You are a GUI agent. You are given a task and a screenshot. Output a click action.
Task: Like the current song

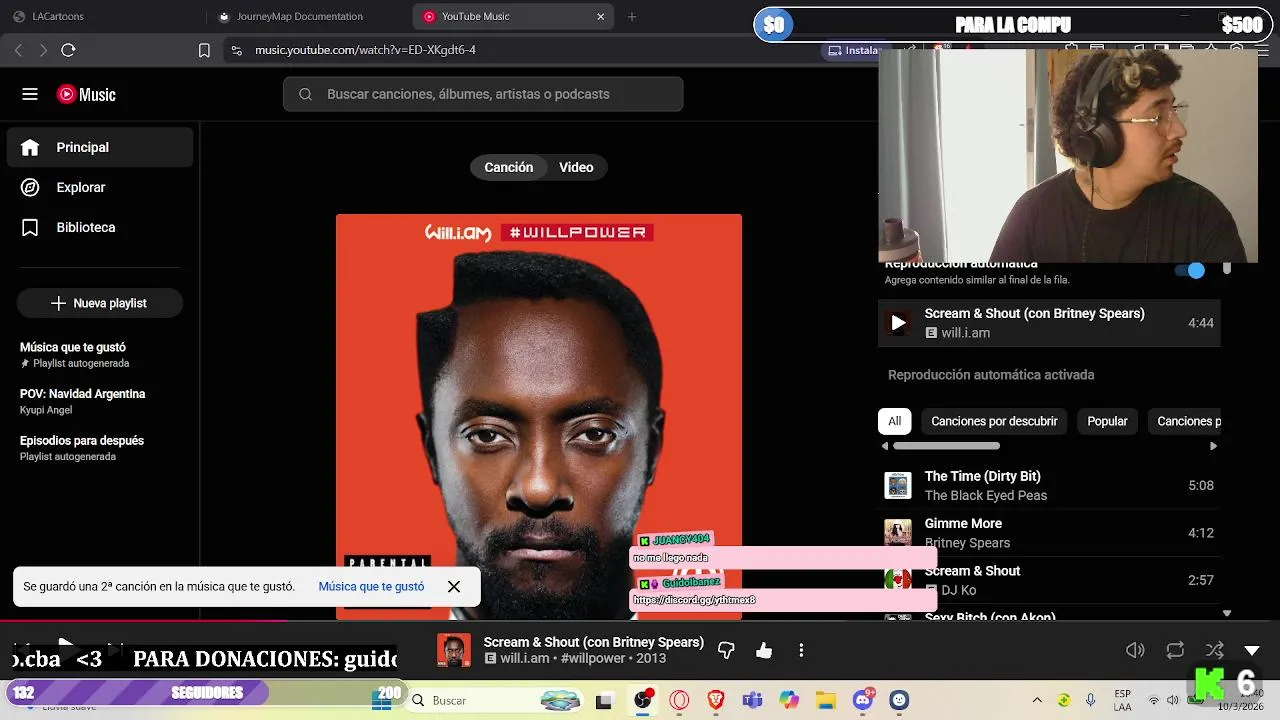click(764, 650)
